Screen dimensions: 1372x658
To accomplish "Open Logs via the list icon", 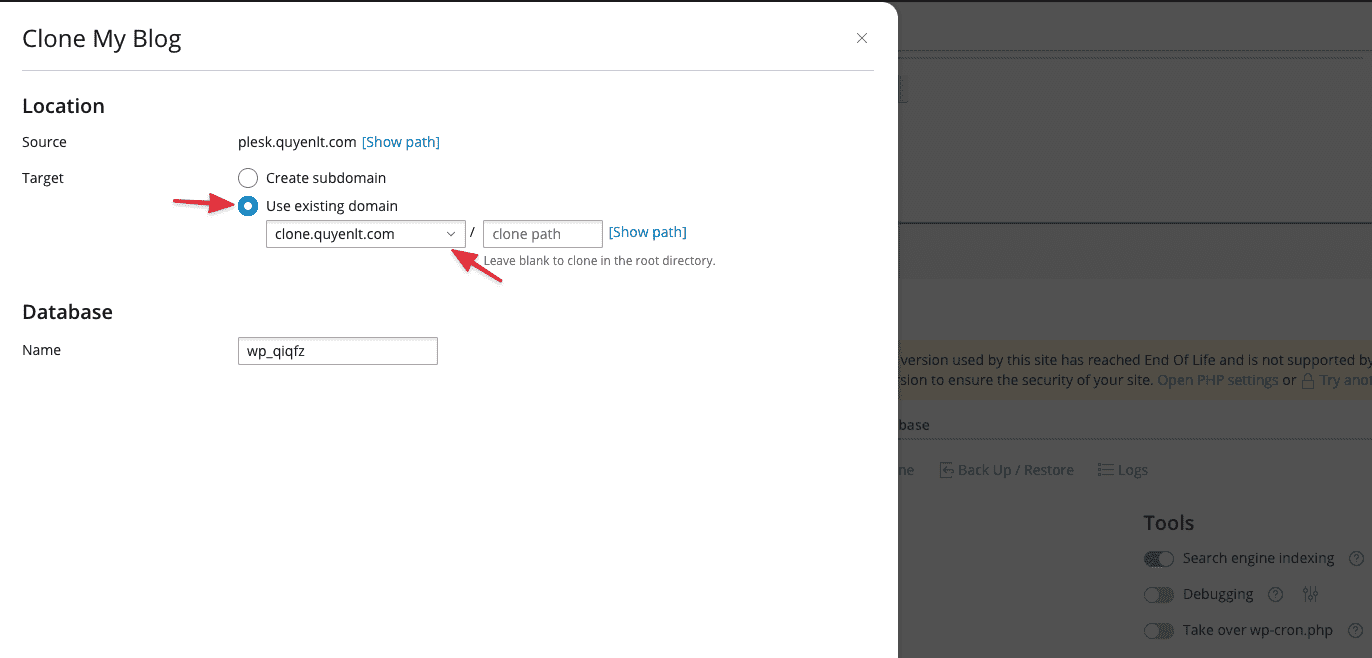I will click(1105, 470).
